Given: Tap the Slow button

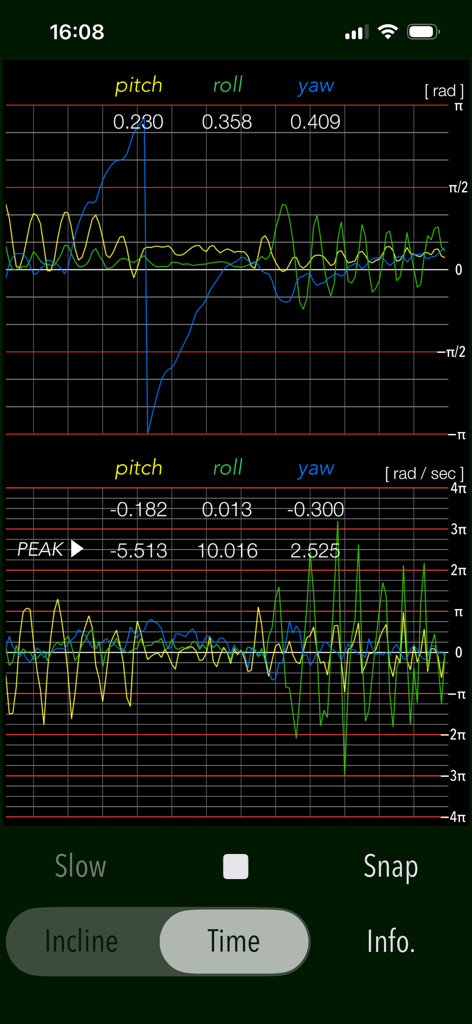Looking at the screenshot, I should point(80,867).
